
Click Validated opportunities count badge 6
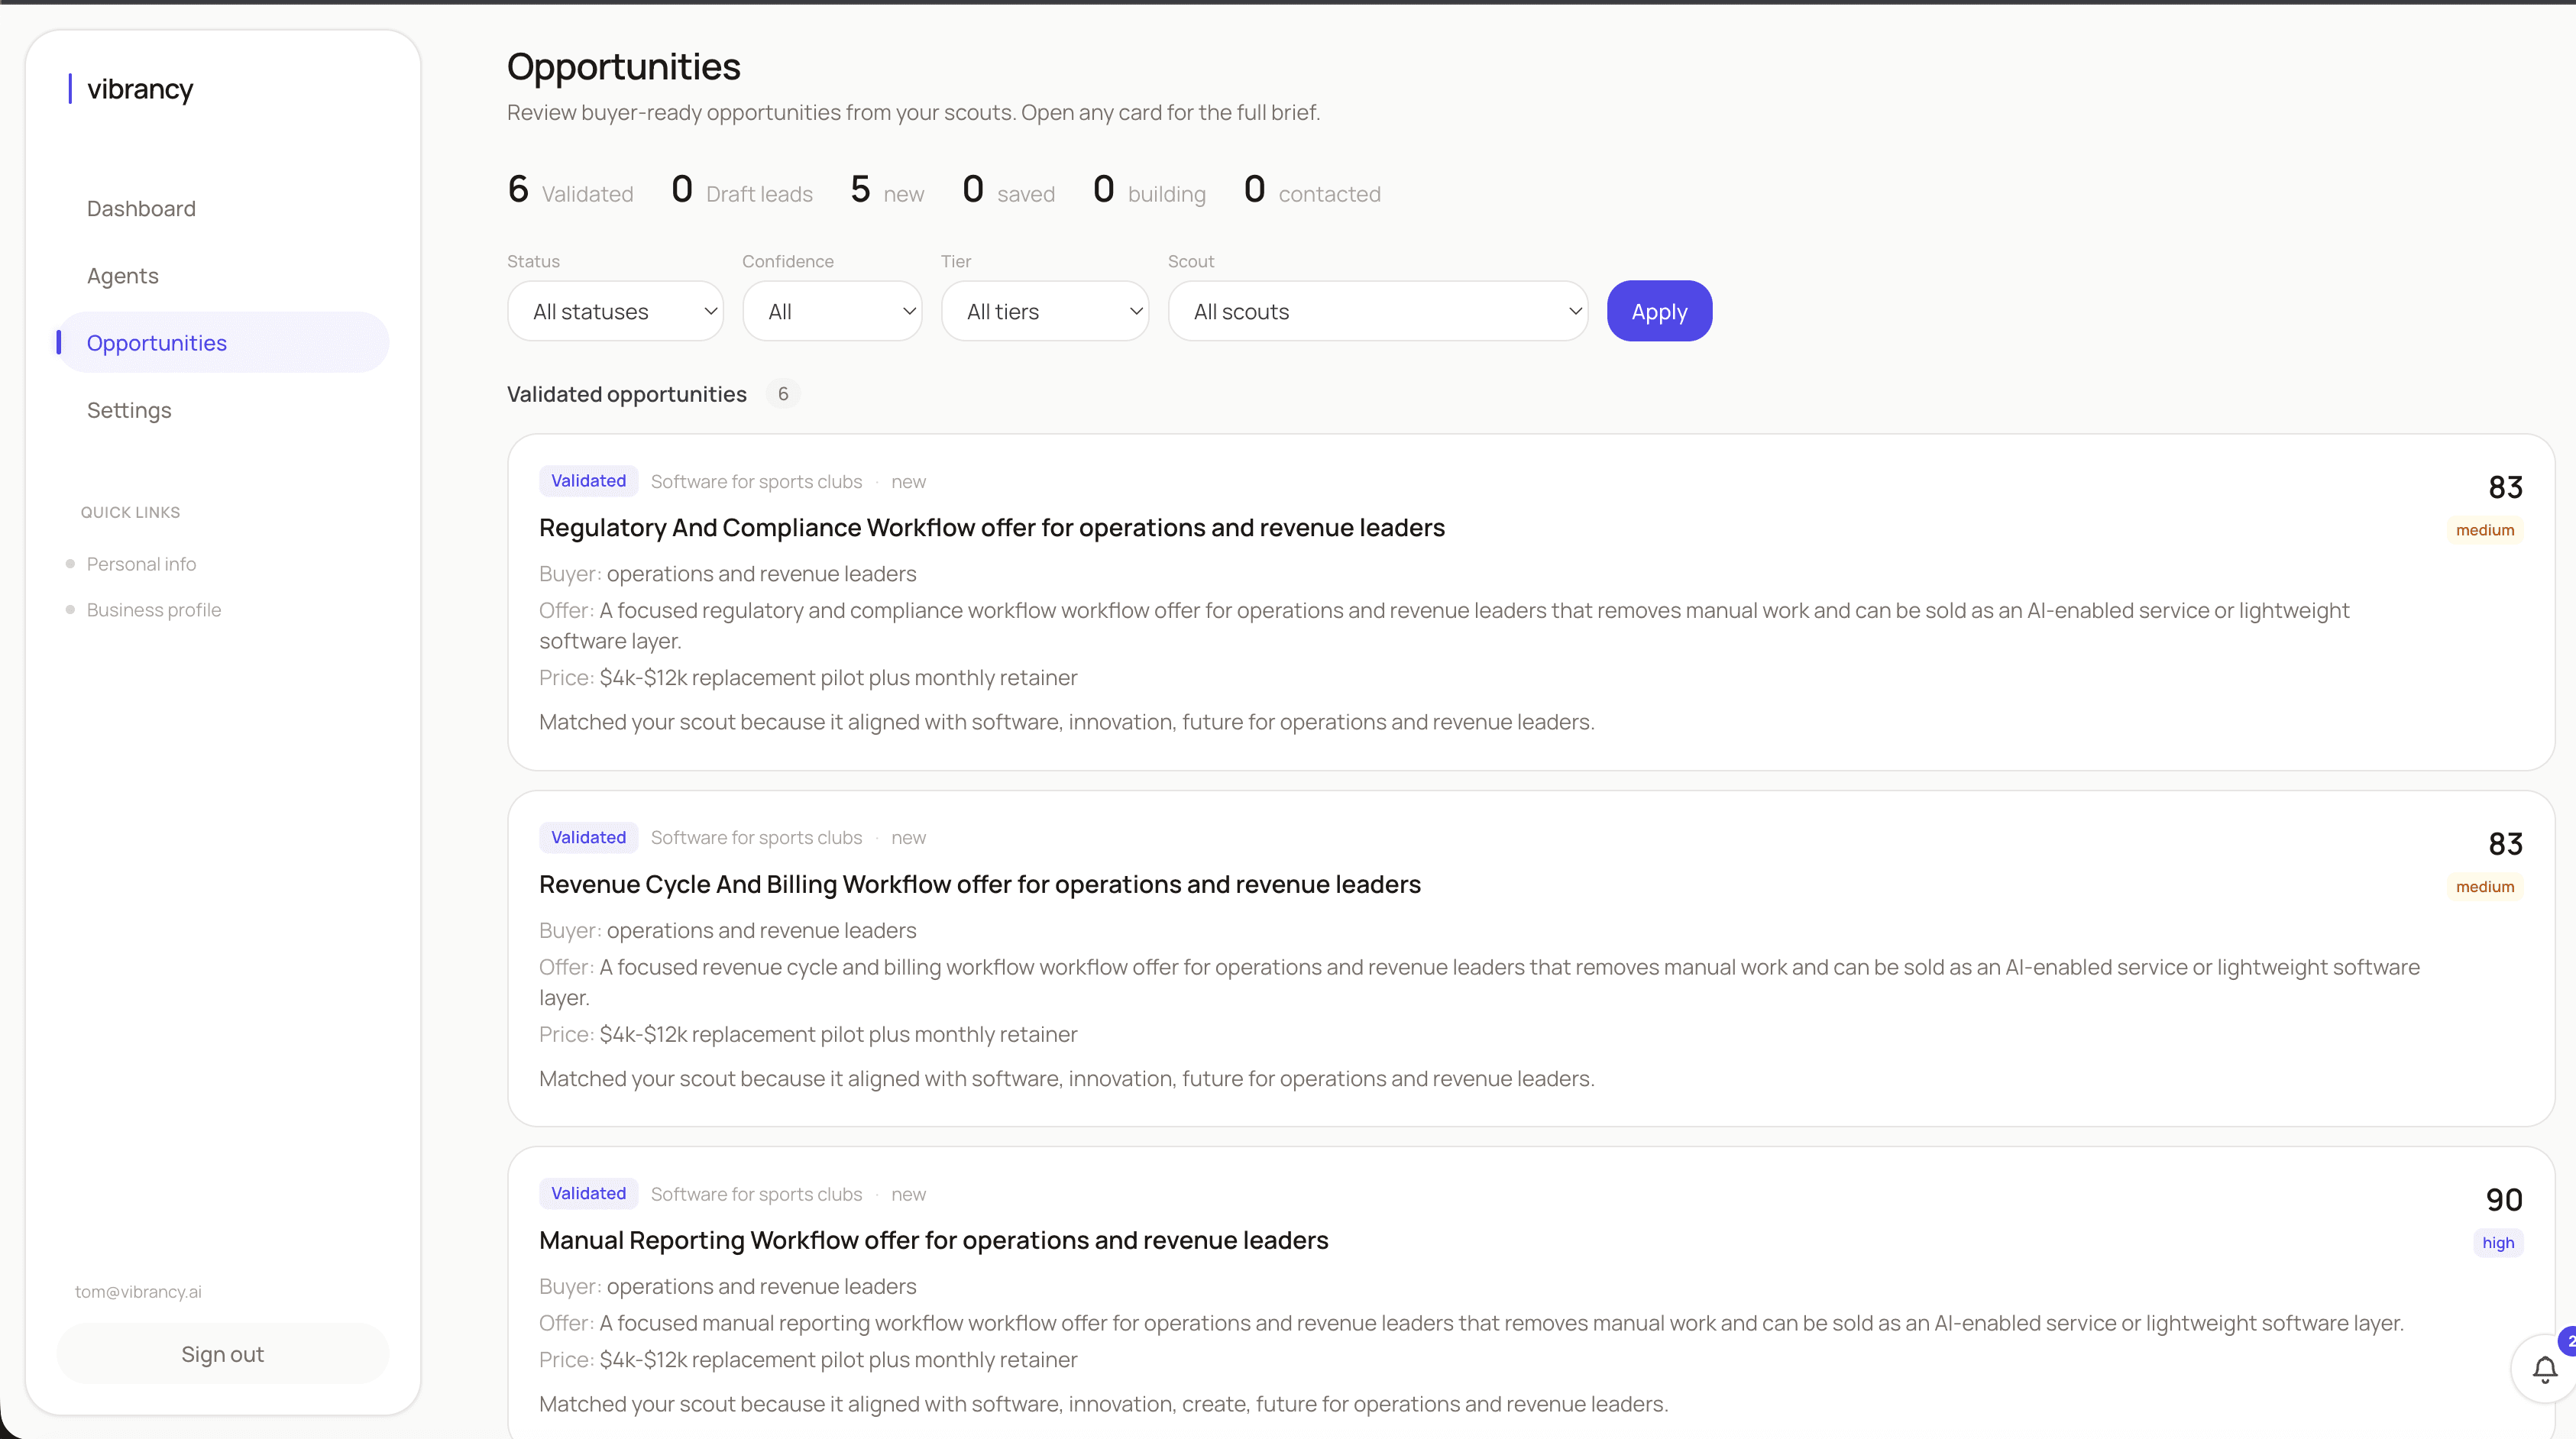click(x=783, y=394)
